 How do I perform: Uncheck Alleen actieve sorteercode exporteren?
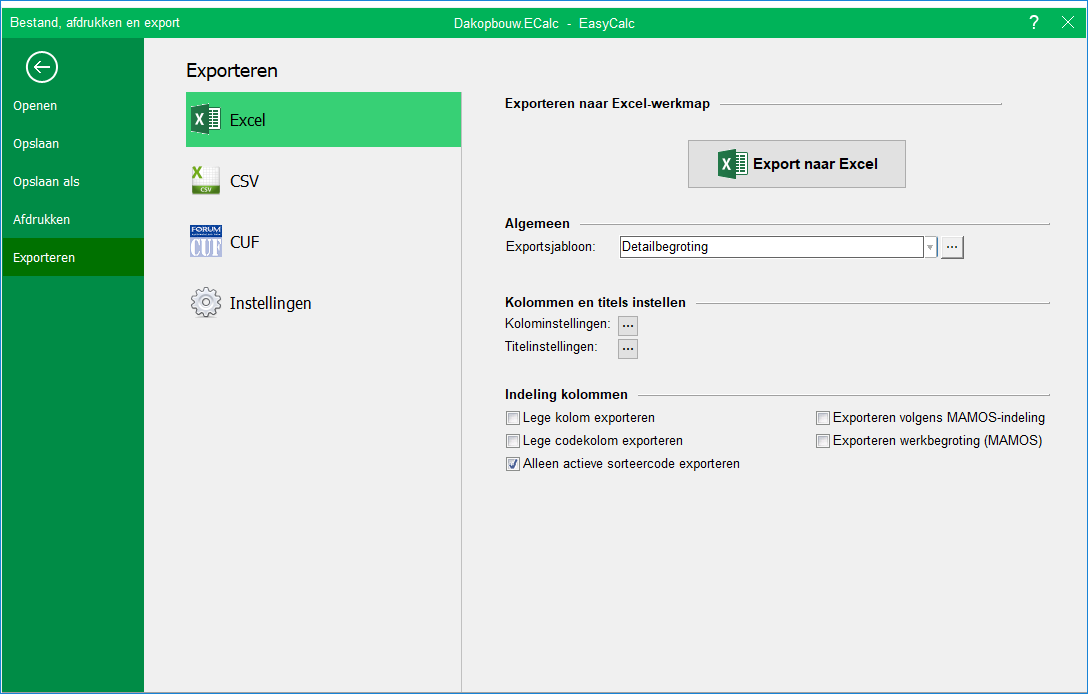513,464
